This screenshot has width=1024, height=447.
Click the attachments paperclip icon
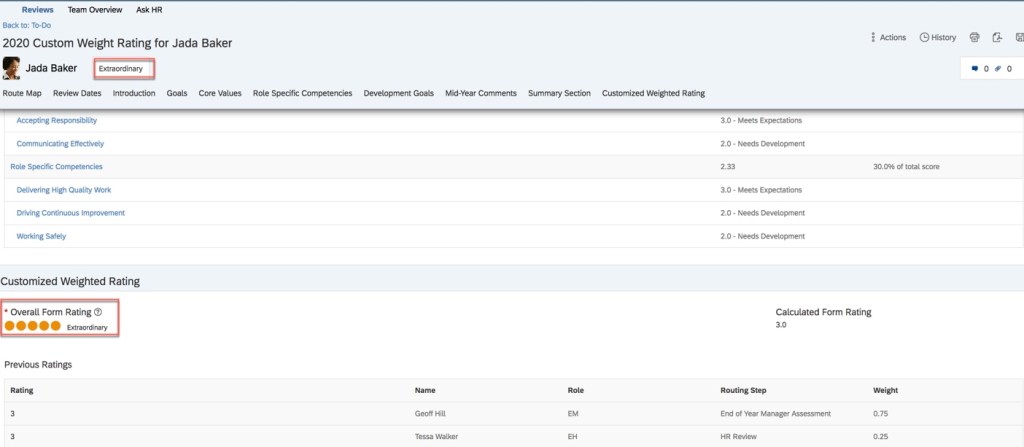coord(997,68)
